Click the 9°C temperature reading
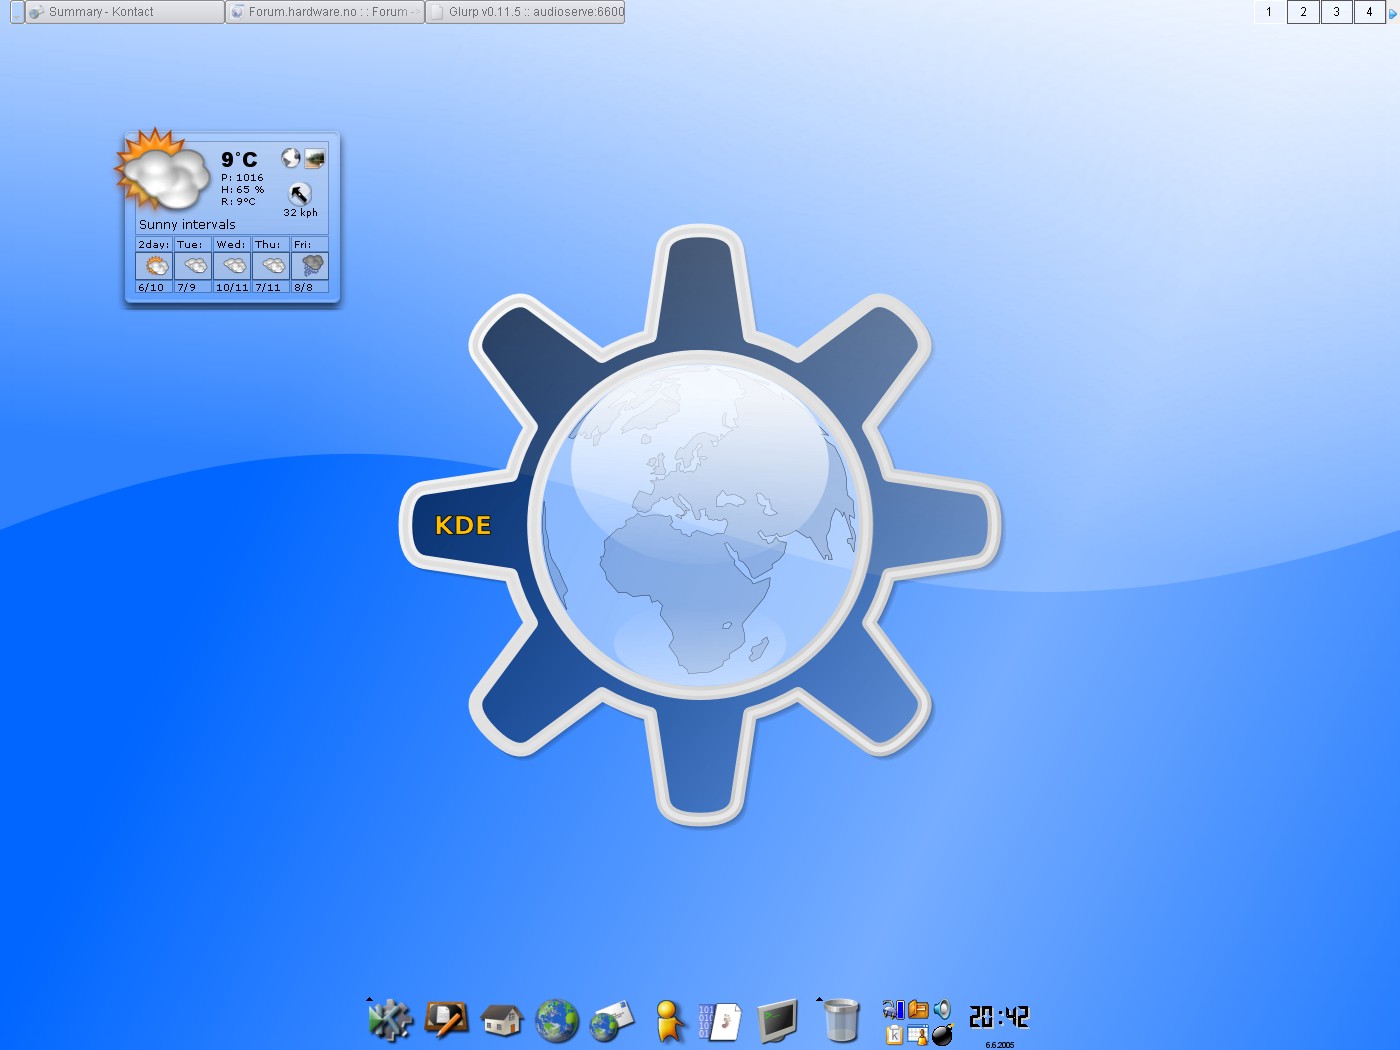1400x1050 pixels. pyautogui.click(x=239, y=160)
